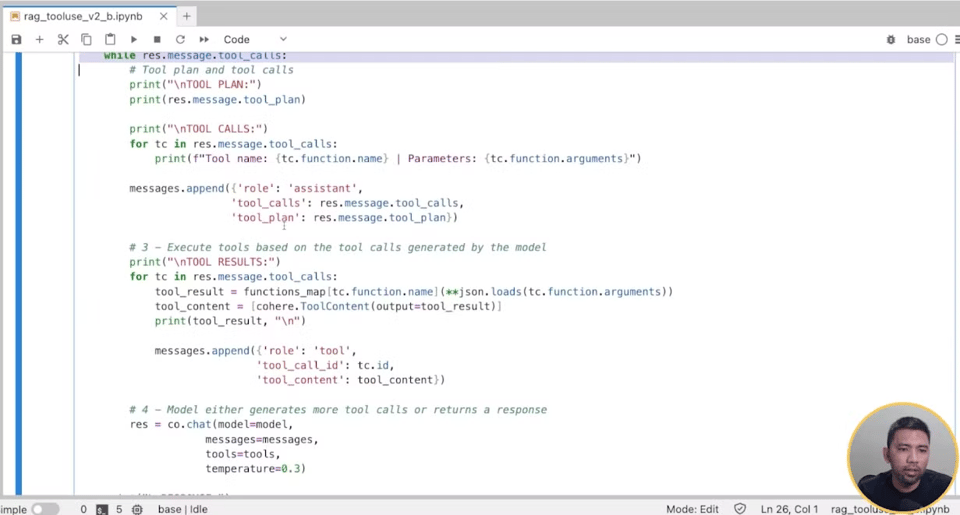Paste cell from clipboard
This screenshot has width=960, height=515.
110,40
